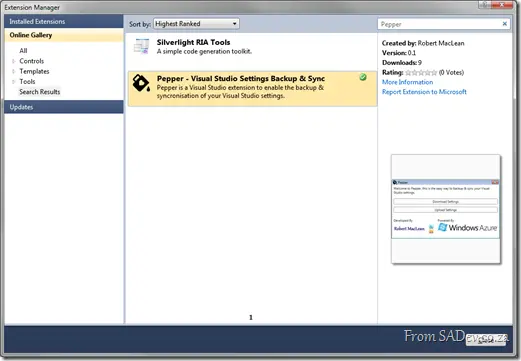The width and height of the screenshot is (521, 361).
Task: Open the Sort by Highest Ranked dropdown
Action: click(196, 24)
